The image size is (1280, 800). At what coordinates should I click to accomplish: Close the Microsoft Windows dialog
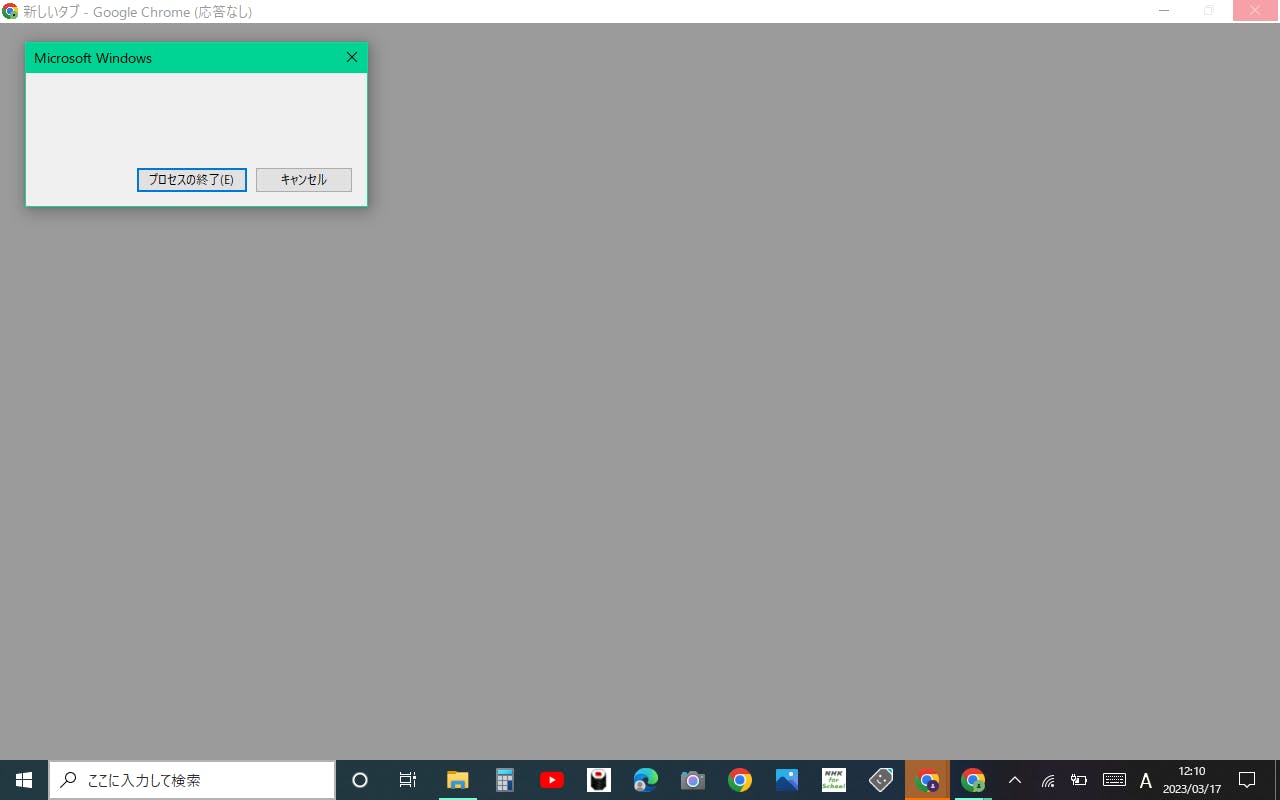pos(351,58)
